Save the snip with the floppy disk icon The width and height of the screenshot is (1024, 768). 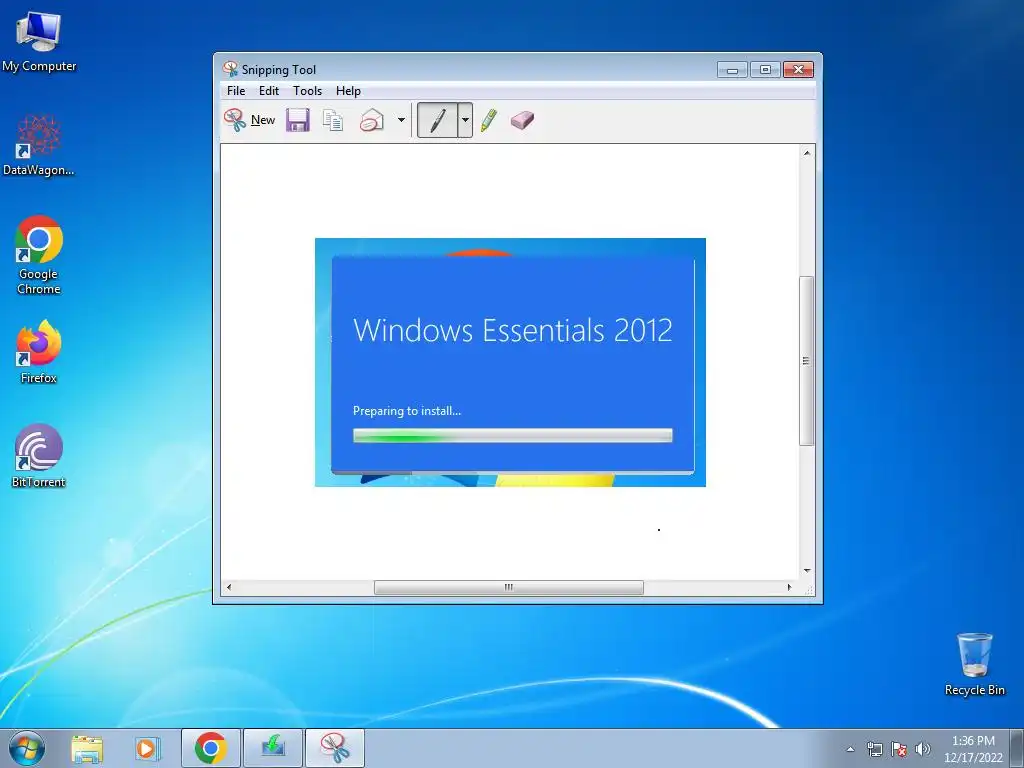click(298, 120)
